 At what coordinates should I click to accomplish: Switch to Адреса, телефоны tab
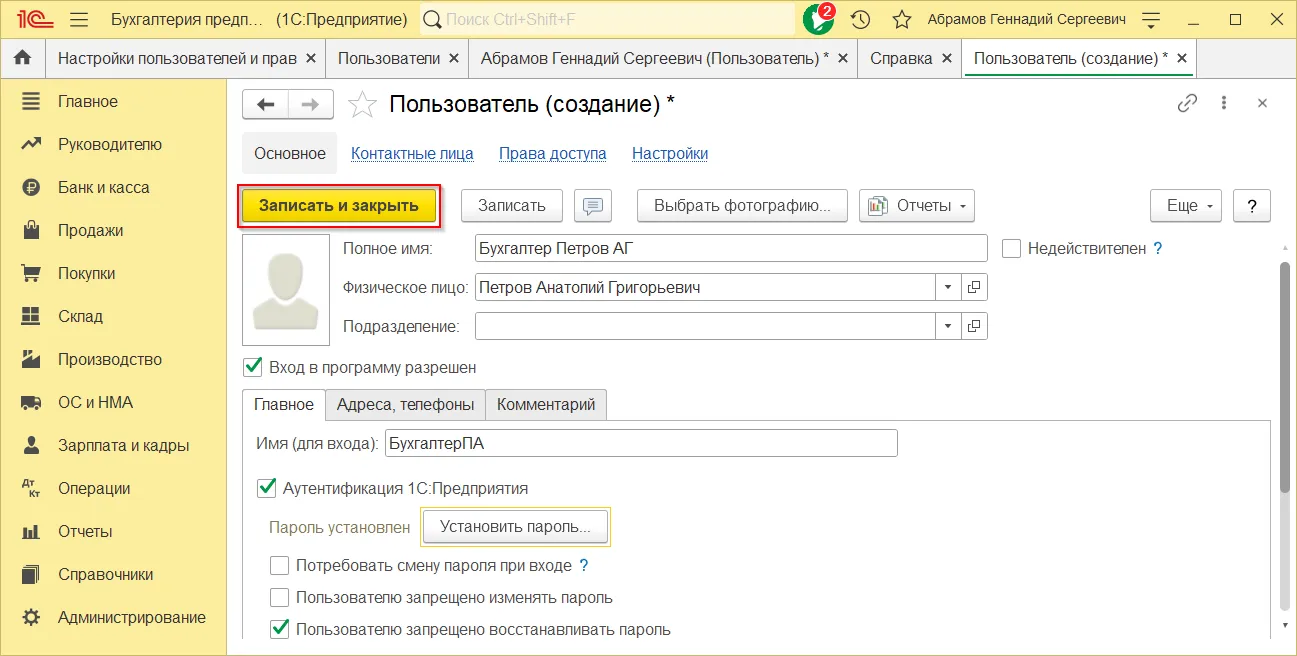[x=405, y=405]
